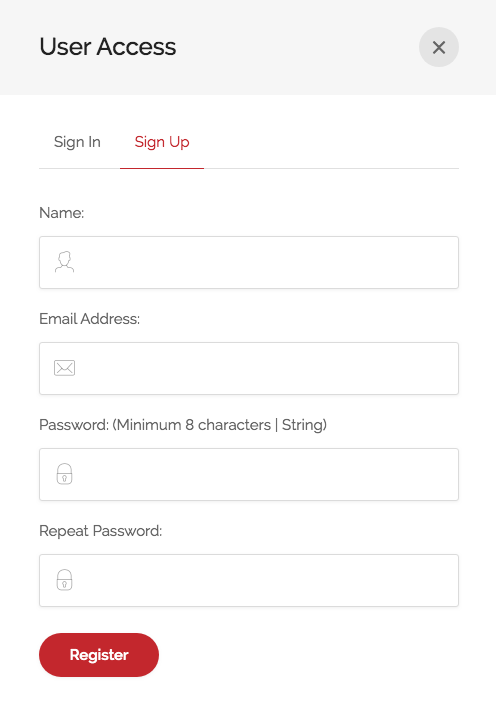
Task: Close the User Access dialog
Action: (438, 47)
